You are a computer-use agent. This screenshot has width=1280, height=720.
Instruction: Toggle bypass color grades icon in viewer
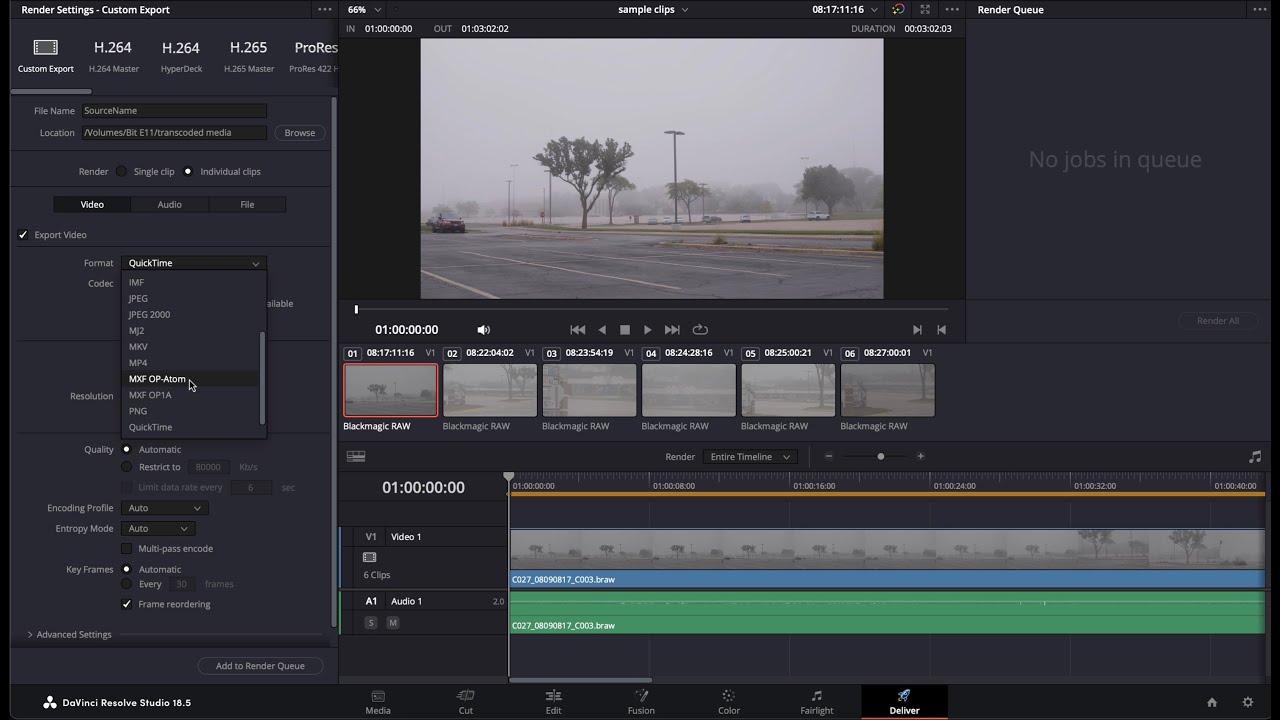coord(898,9)
